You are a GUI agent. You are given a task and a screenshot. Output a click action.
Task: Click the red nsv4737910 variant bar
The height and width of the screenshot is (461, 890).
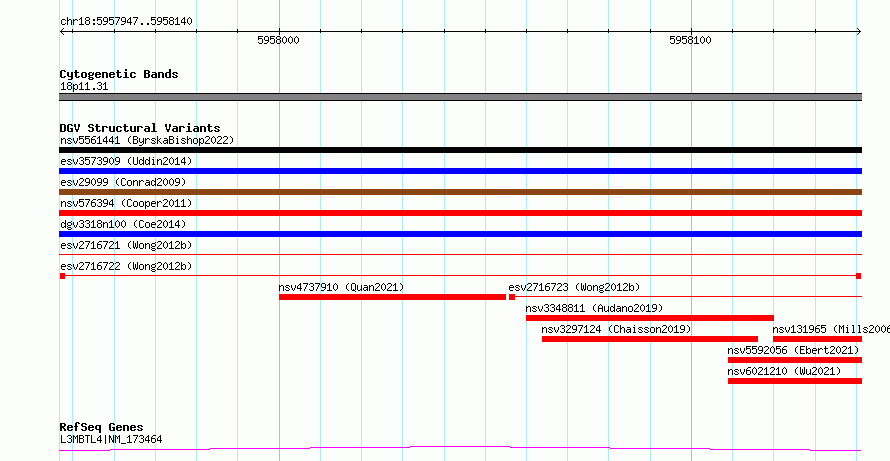point(392,297)
